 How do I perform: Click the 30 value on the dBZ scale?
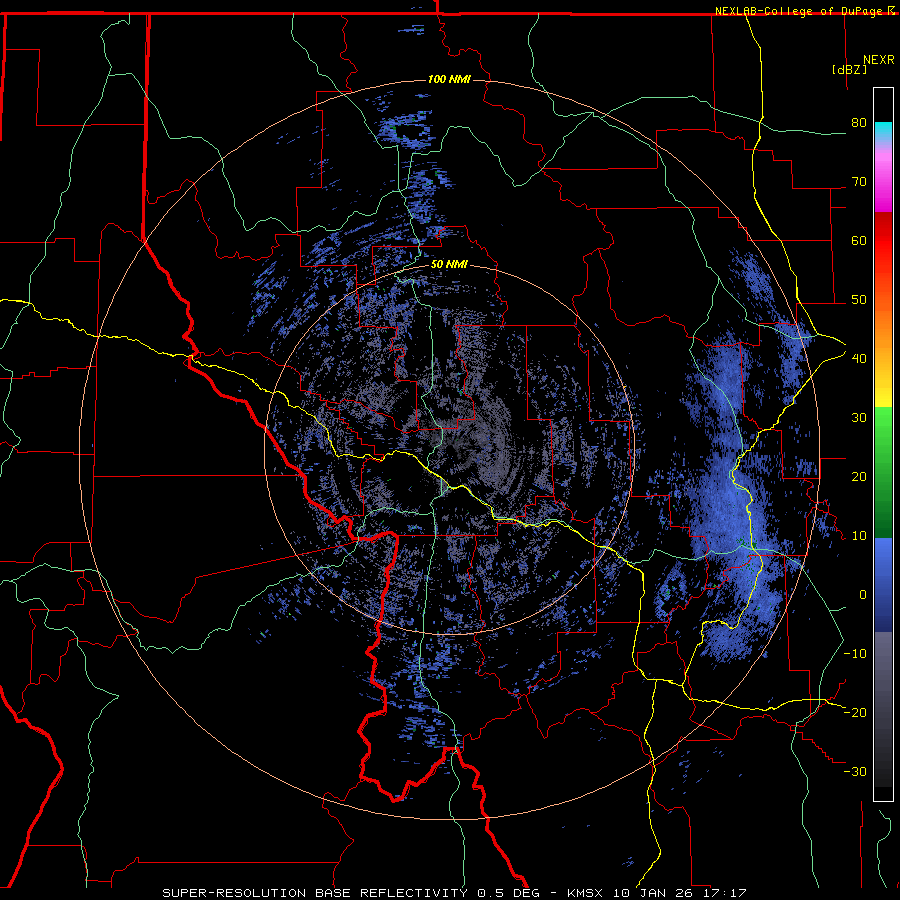859,417
